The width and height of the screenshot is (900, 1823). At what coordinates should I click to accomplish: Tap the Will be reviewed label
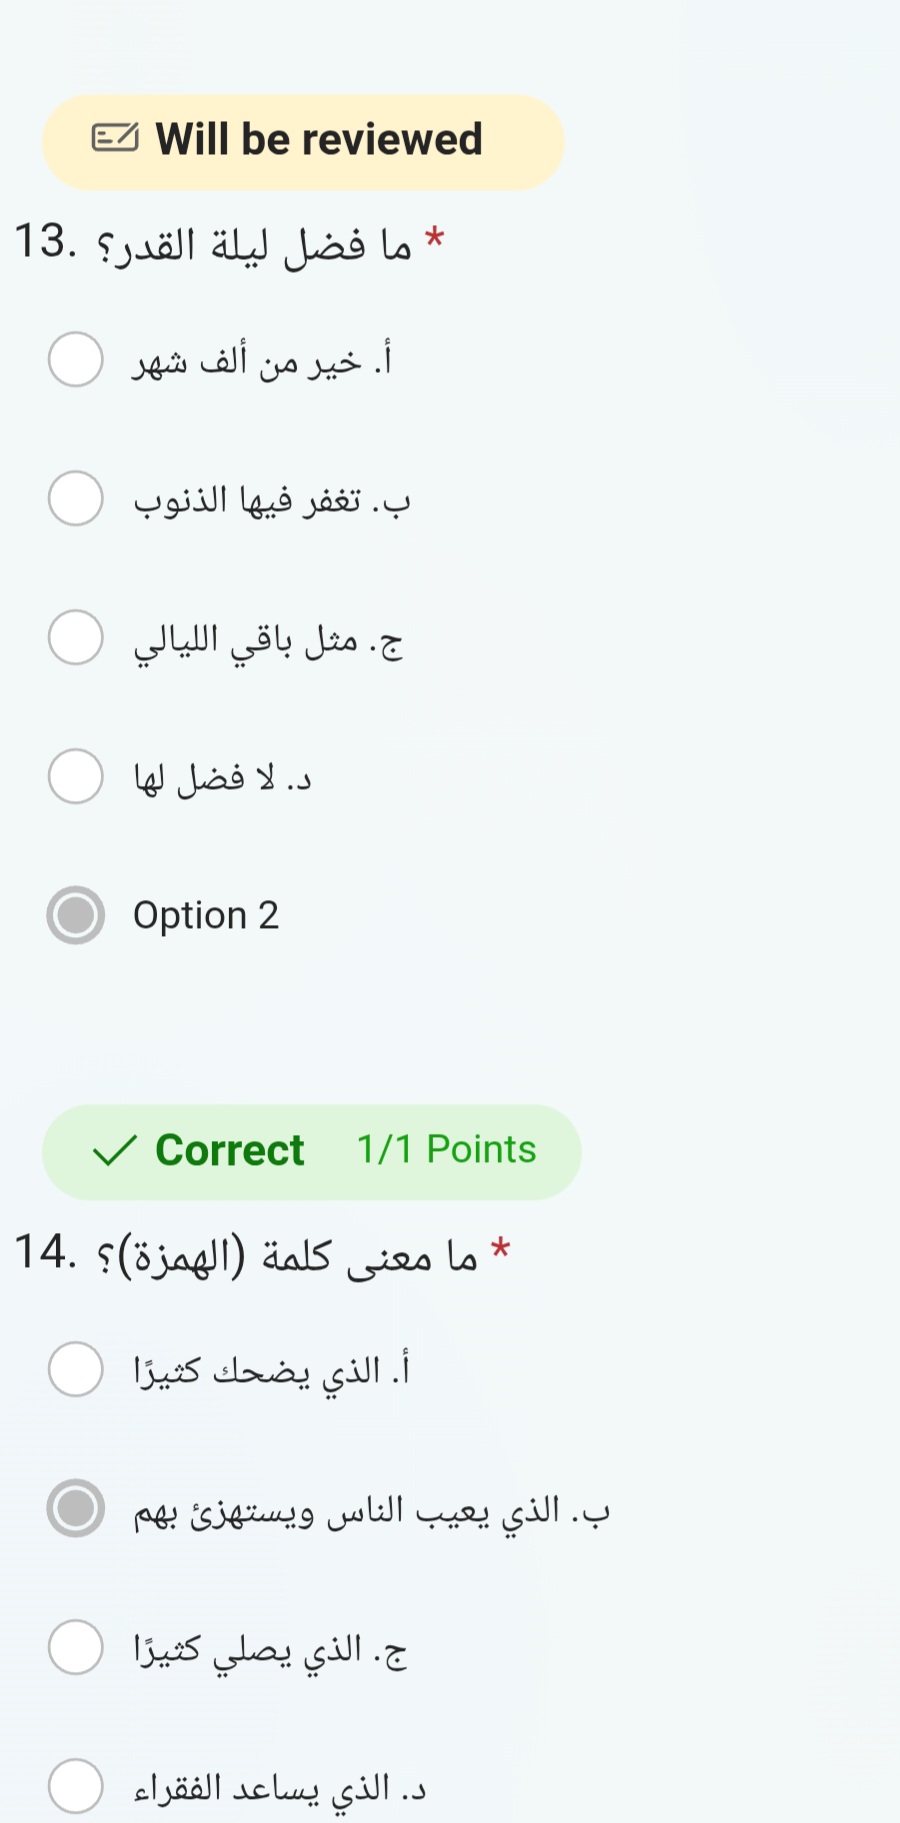(319, 139)
